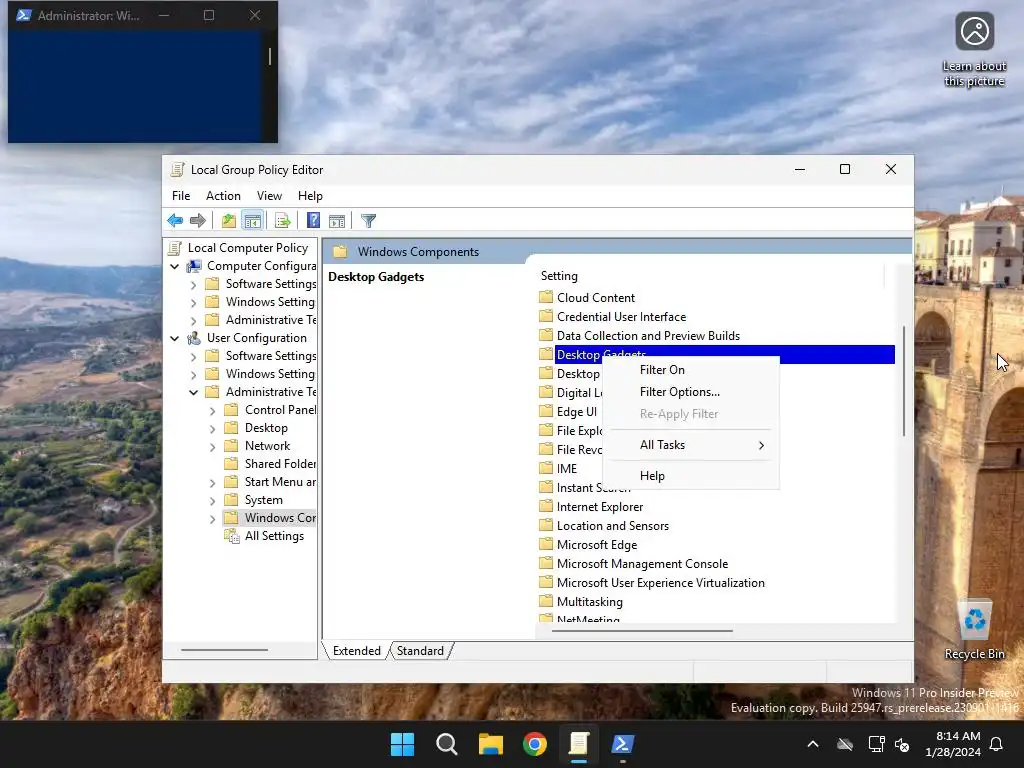Open File Explorer from the taskbar

(490, 744)
